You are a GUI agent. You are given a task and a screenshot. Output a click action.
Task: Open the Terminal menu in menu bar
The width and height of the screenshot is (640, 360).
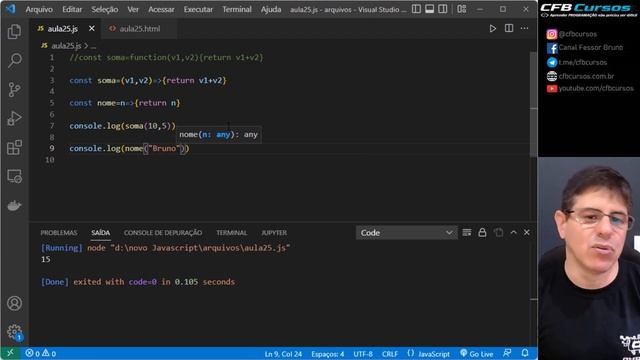coord(237,9)
